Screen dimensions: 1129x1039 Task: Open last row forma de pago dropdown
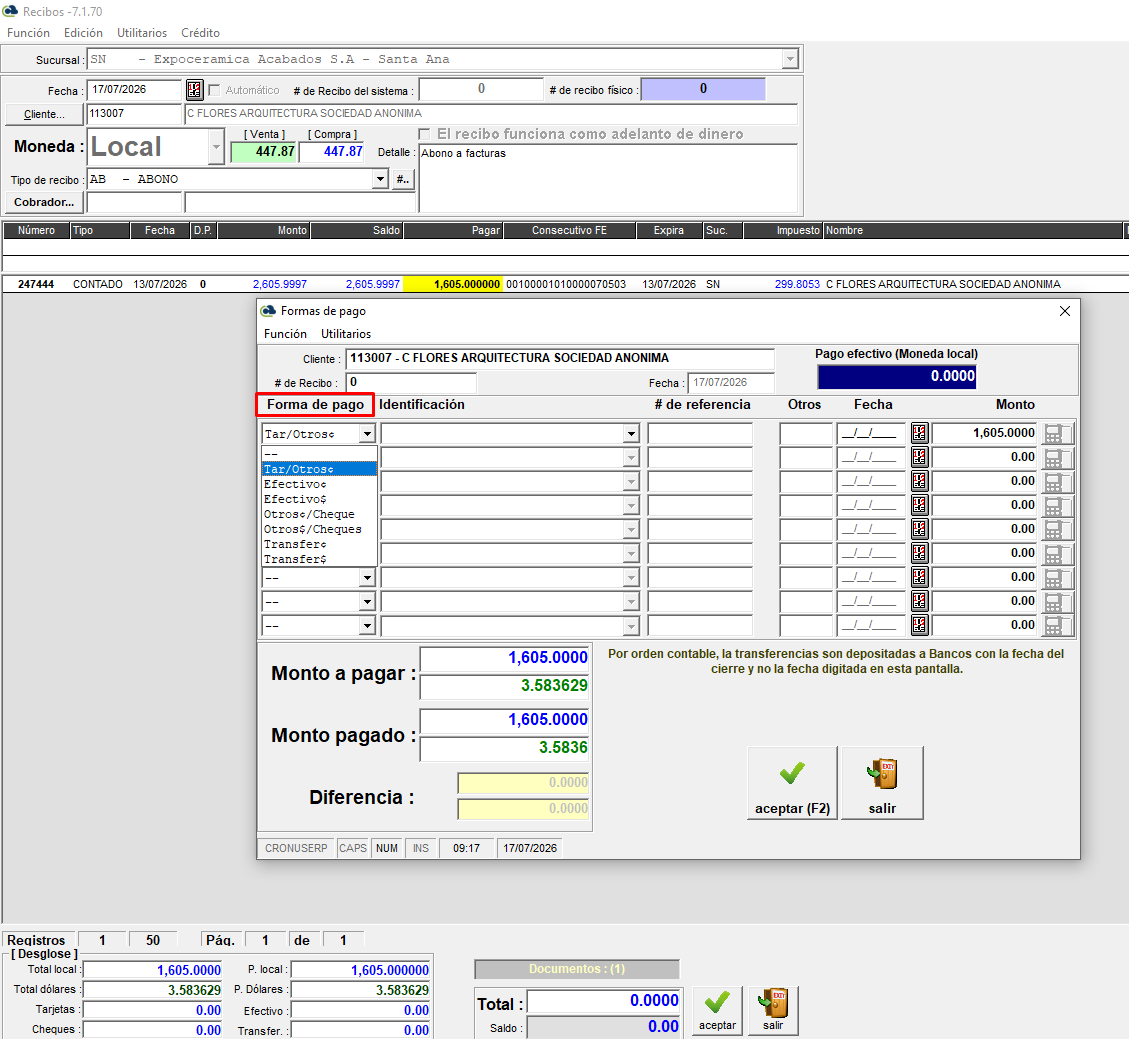tap(367, 626)
